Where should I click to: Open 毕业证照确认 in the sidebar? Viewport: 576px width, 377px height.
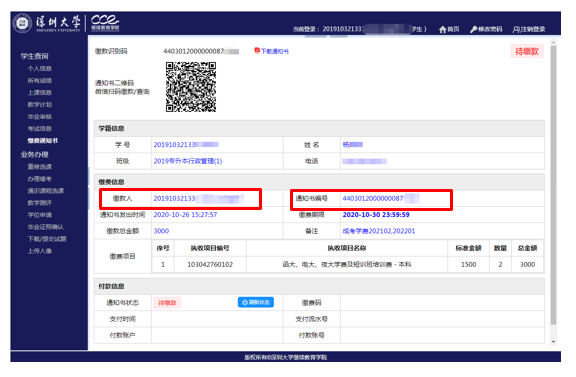pyautogui.click(x=46, y=227)
